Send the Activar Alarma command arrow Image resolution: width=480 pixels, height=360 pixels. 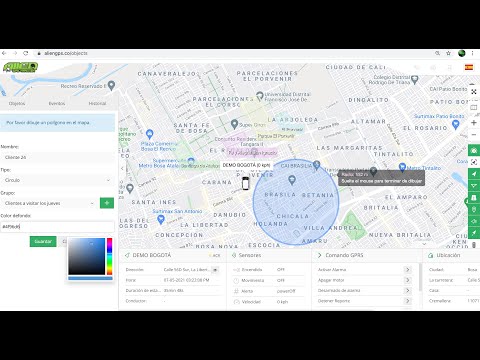(x=407, y=269)
